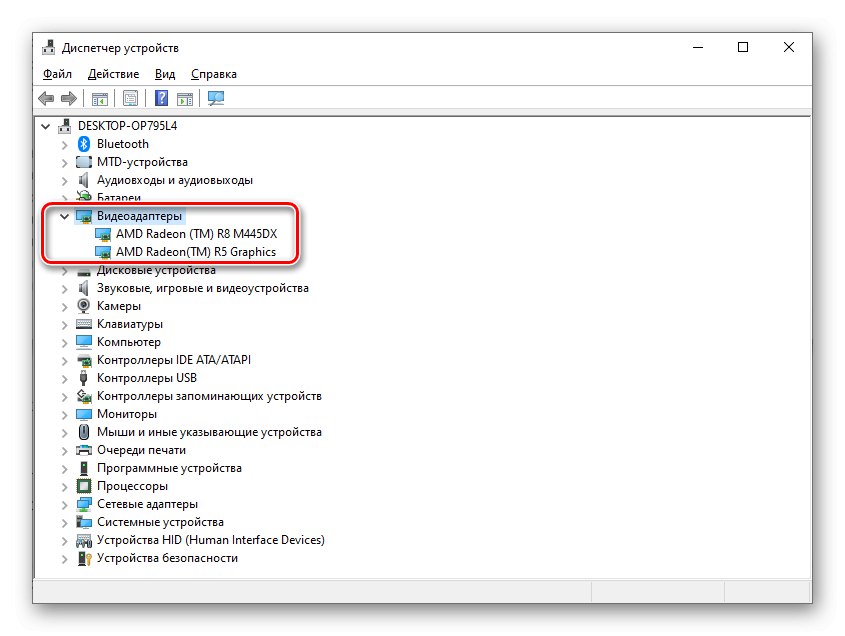Click the Устройства безопасности key icon
845x636 pixels.
84,558
